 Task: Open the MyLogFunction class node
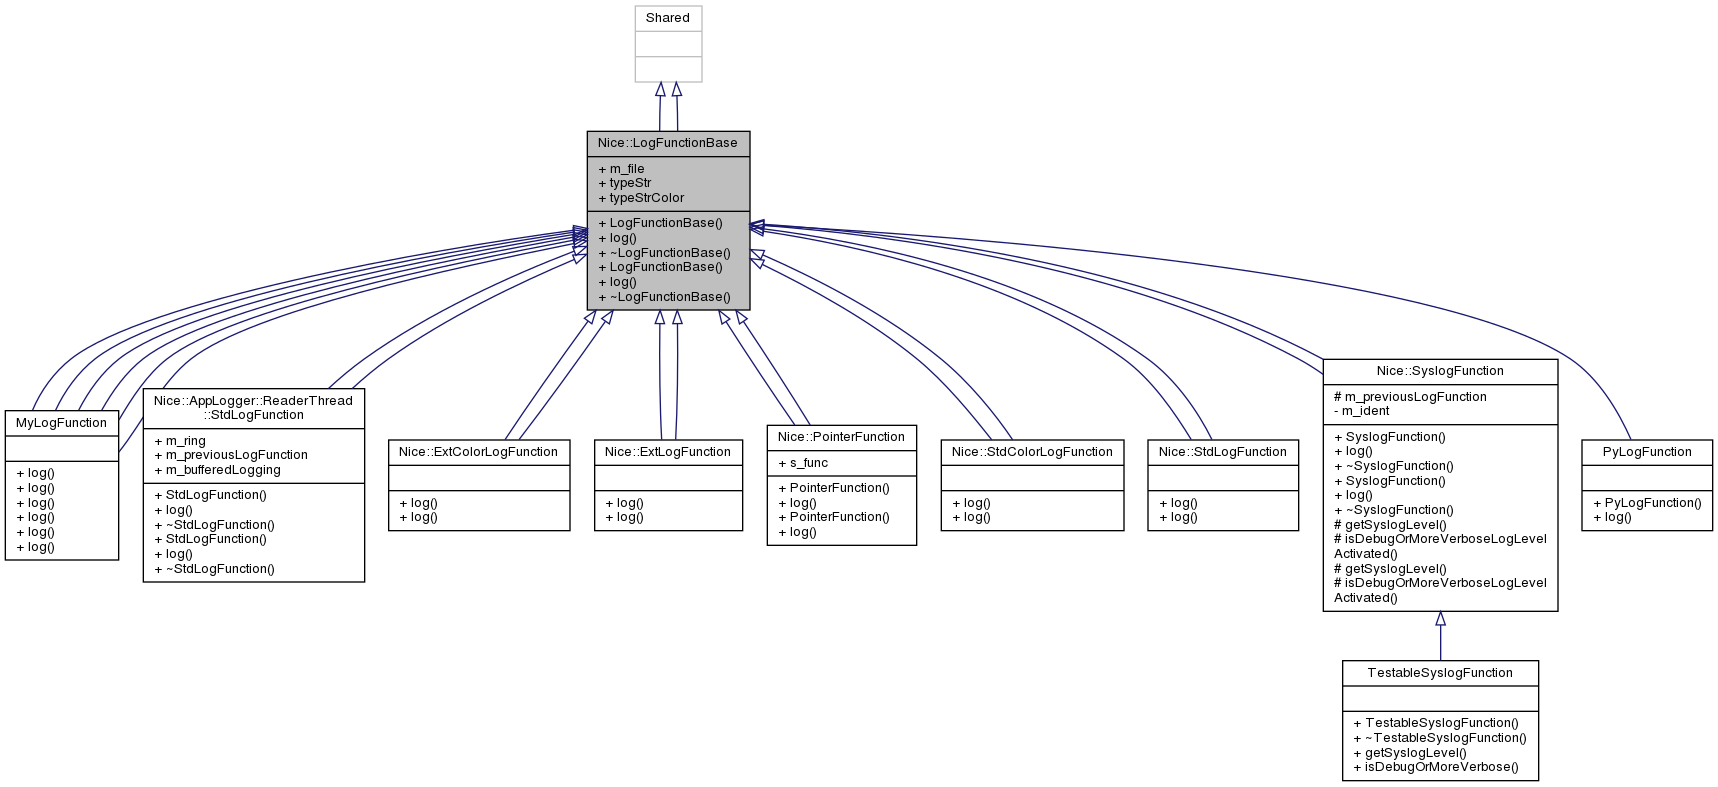click(x=62, y=485)
